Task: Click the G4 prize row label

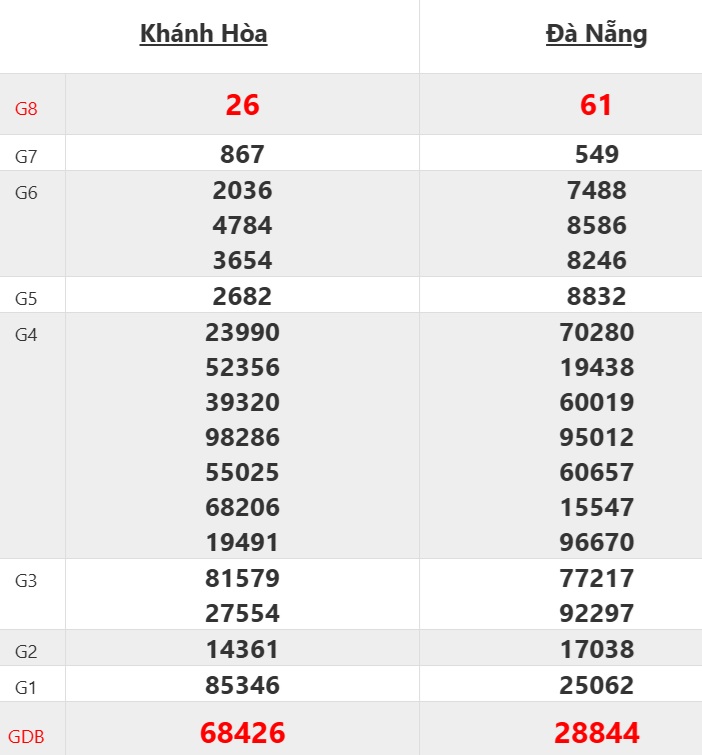Action: pyautogui.click(x=26, y=335)
